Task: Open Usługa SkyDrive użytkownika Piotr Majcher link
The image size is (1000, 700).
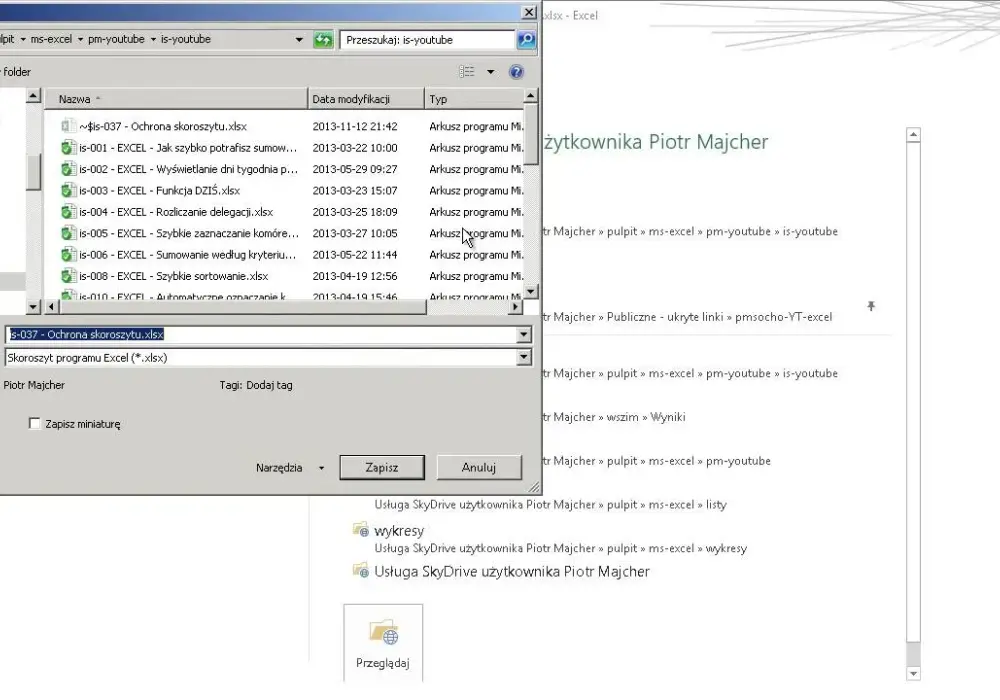Action: coord(511,571)
